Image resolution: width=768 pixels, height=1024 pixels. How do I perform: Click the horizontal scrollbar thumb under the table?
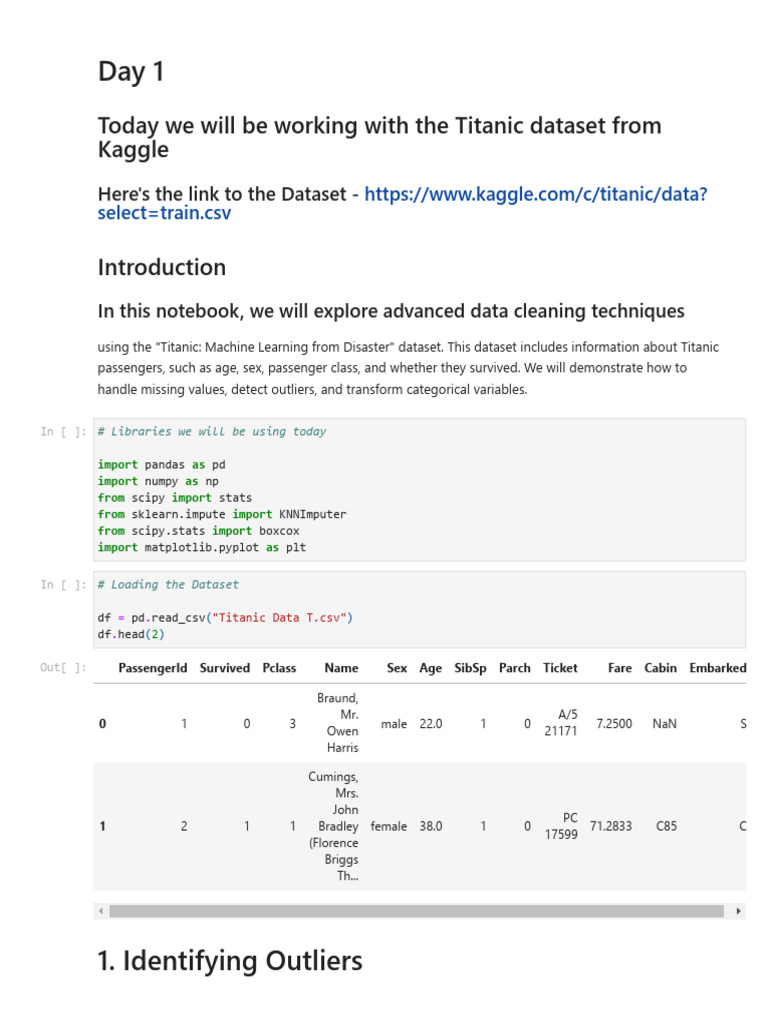[x=415, y=911]
